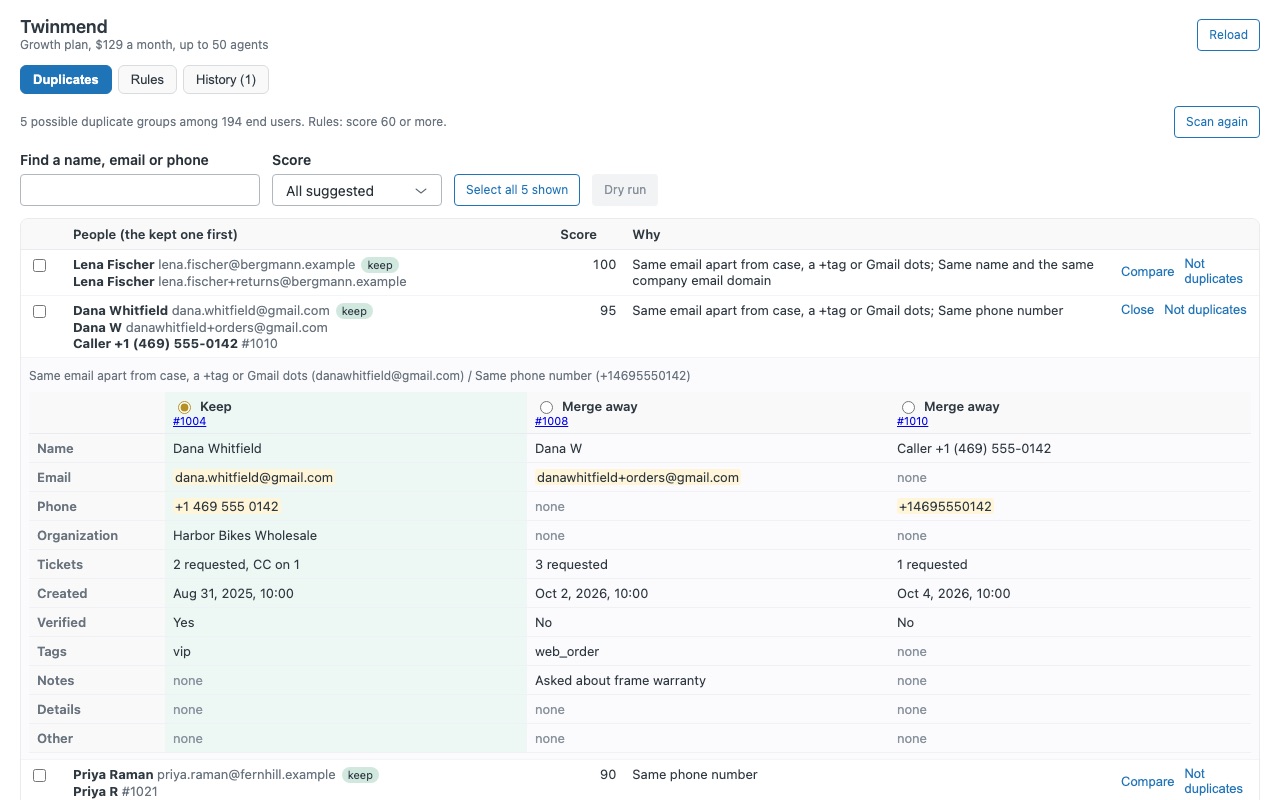The image size is (1280, 800).
Task: Mark Dana Whitfield group as Not duplicates
Action: (x=1205, y=310)
